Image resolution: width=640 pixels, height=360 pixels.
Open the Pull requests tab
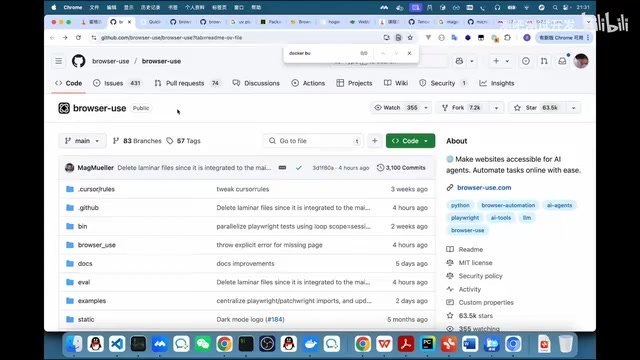pos(187,83)
